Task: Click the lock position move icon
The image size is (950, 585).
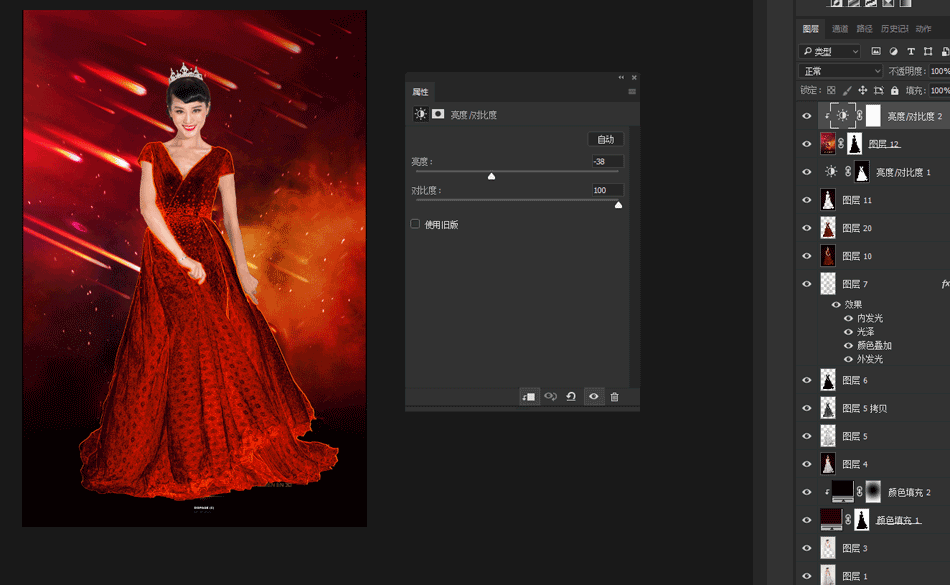Action: pyautogui.click(x=862, y=90)
